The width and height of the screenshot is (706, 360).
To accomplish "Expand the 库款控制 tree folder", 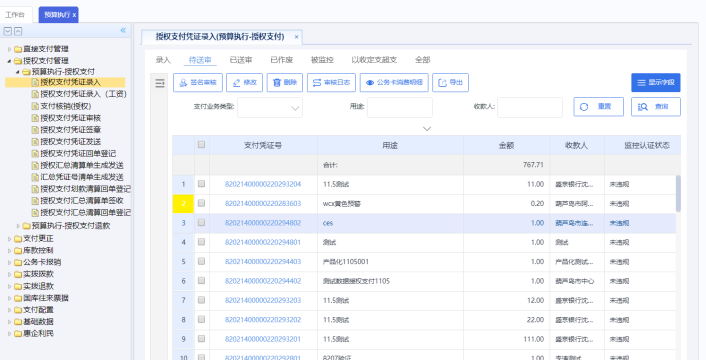I will [9, 250].
